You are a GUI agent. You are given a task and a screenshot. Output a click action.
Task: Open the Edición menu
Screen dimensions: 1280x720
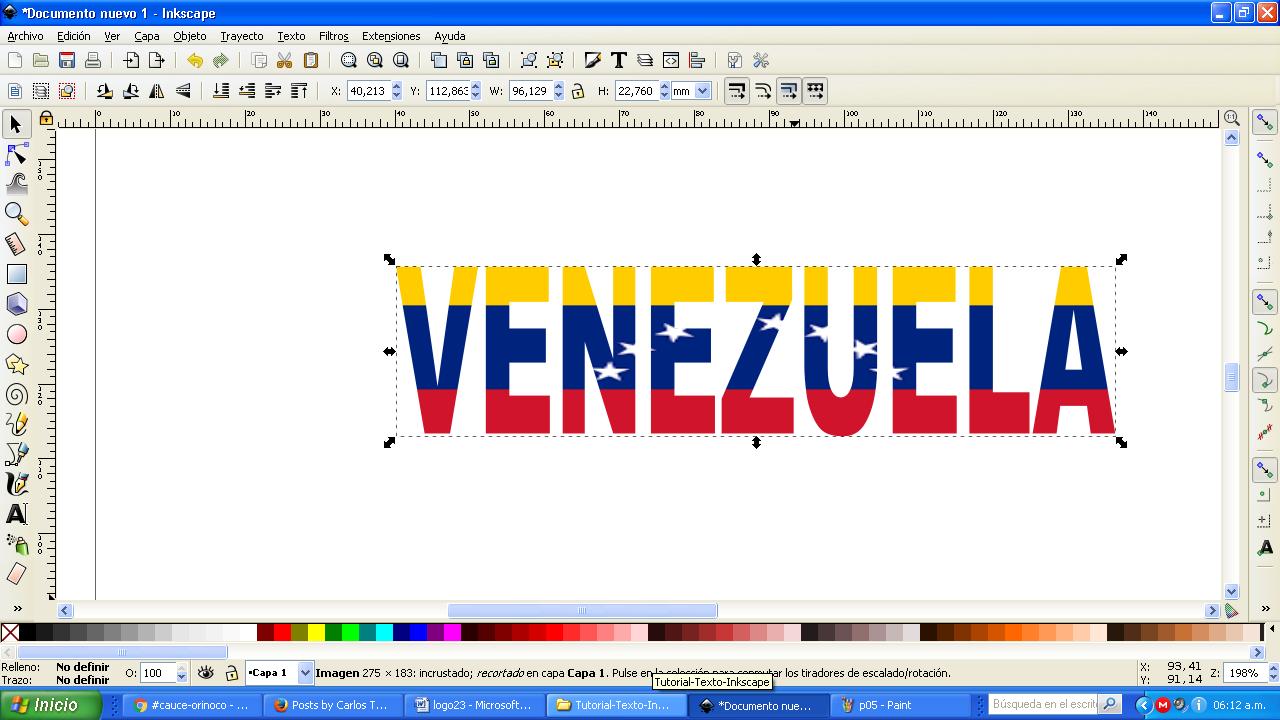click(x=74, y=36)
